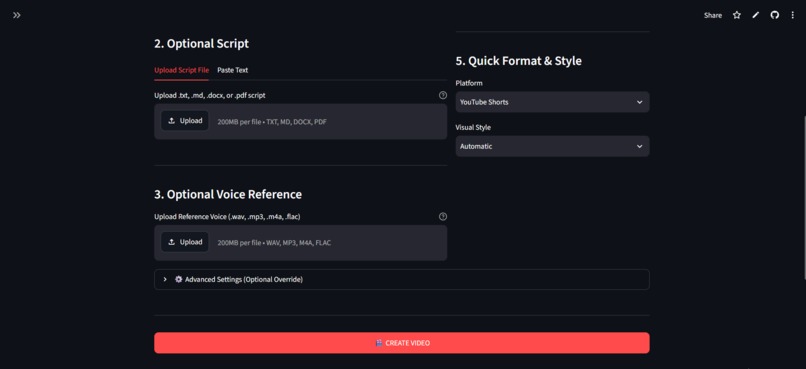Switch to the Upload Script File tab
Screen dimensions: 806x369
click(181, 70)
